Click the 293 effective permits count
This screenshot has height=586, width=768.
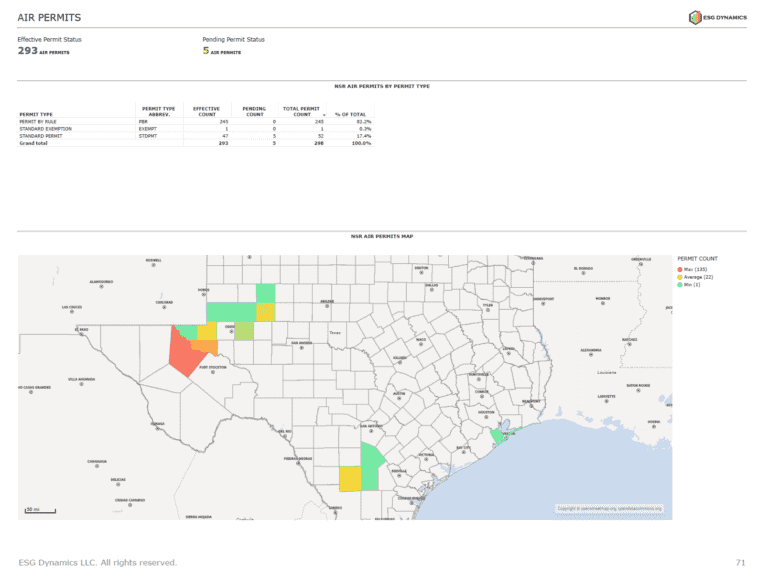tap(27, 51)
